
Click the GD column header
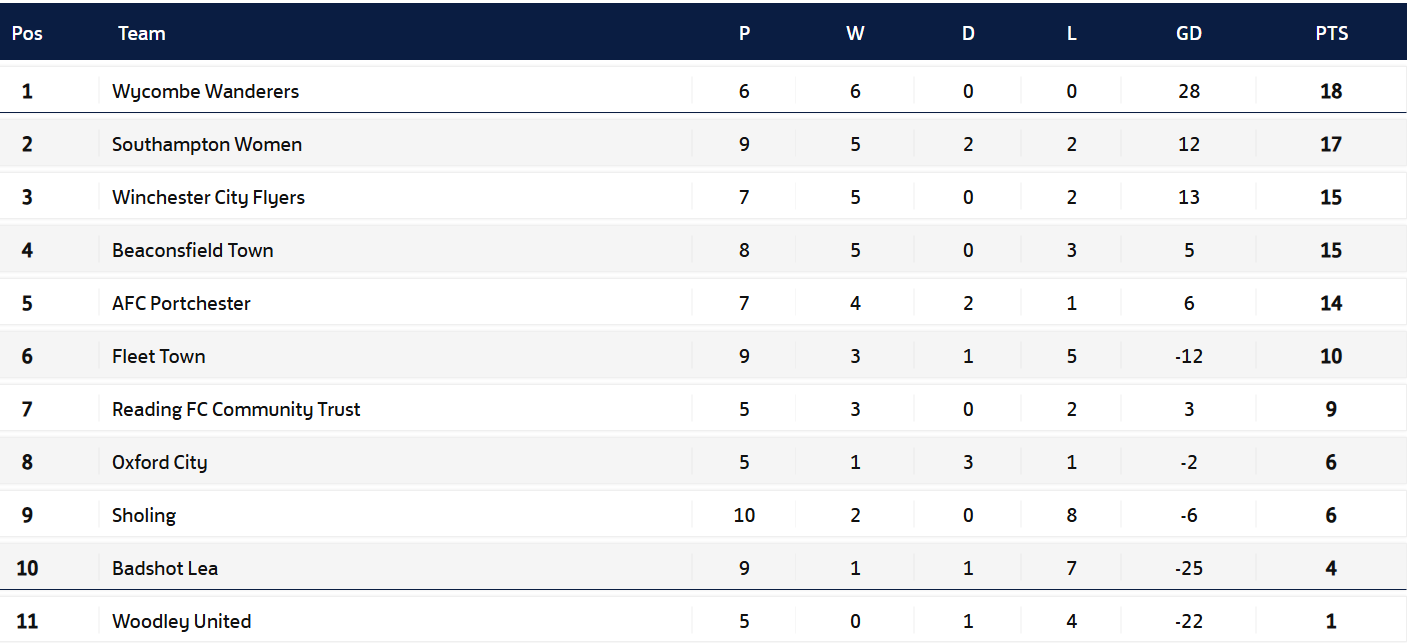pyautogui.click(x=1189, y=33)
